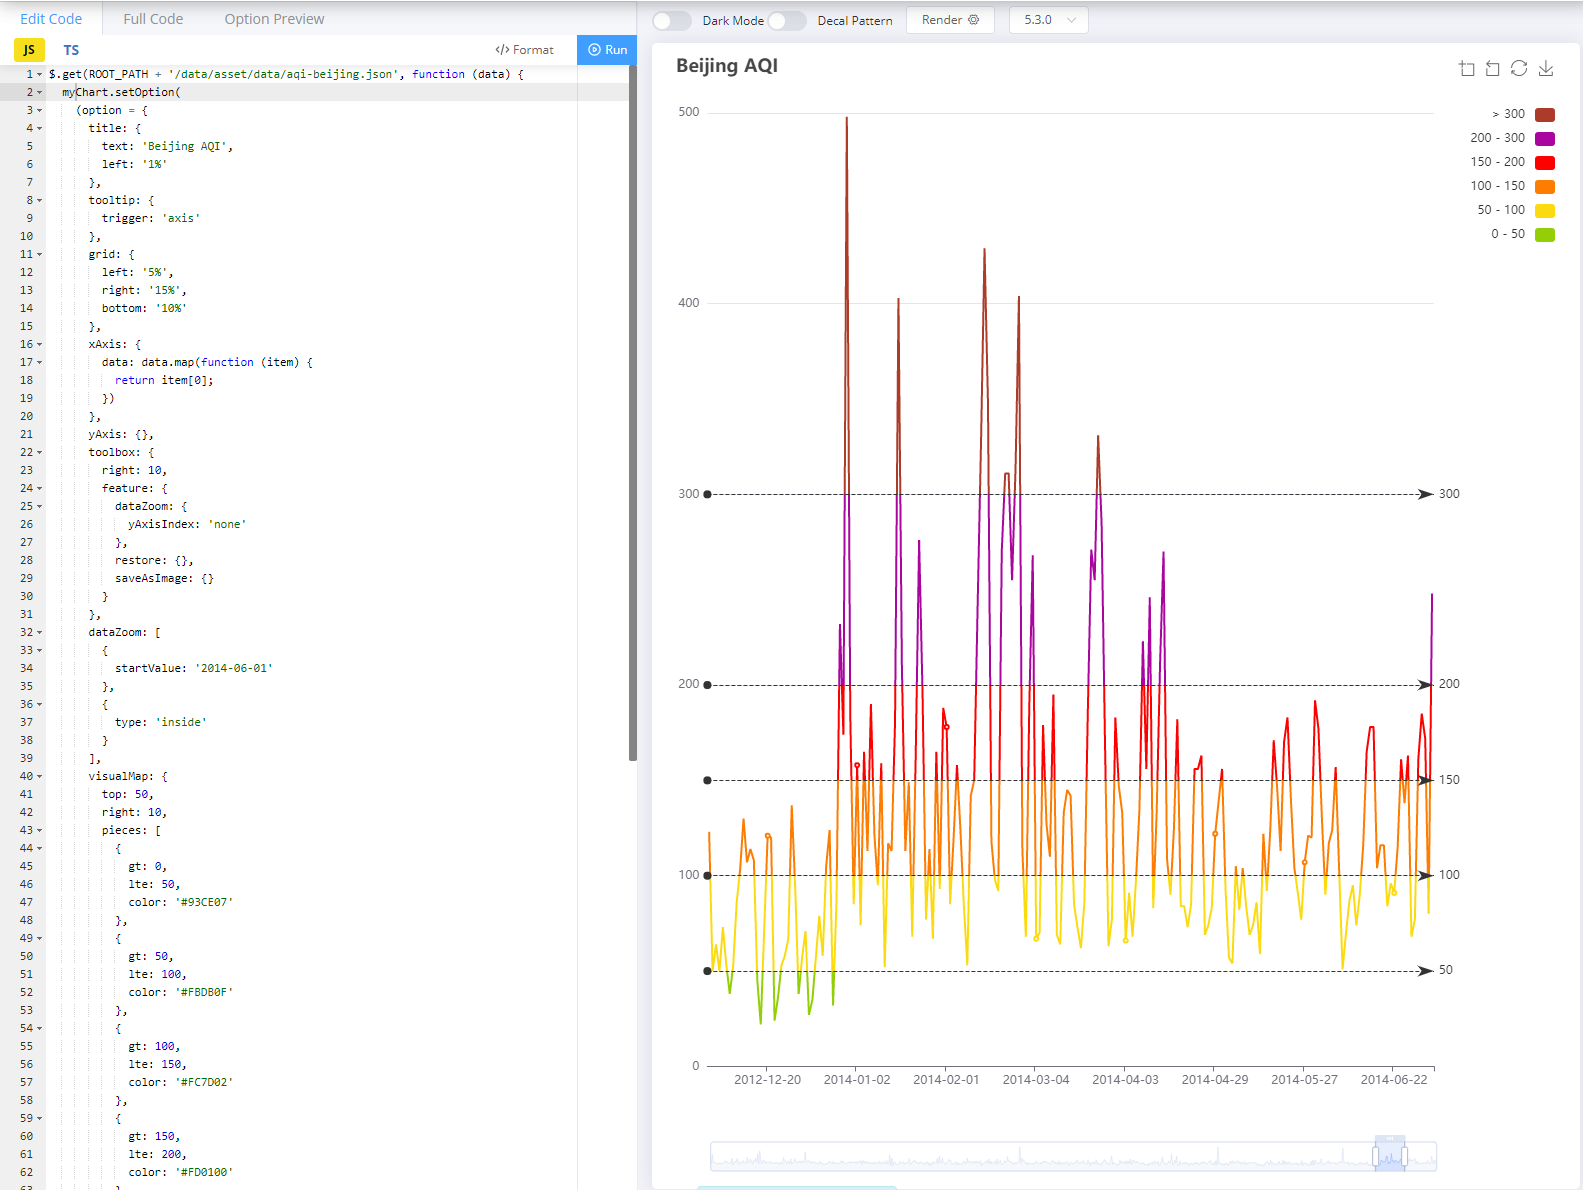Image resolution: width=1583 pixels, height=1190 pixels.
Task: Click the > 300 legend color swatch
Action: point(1545,114)
